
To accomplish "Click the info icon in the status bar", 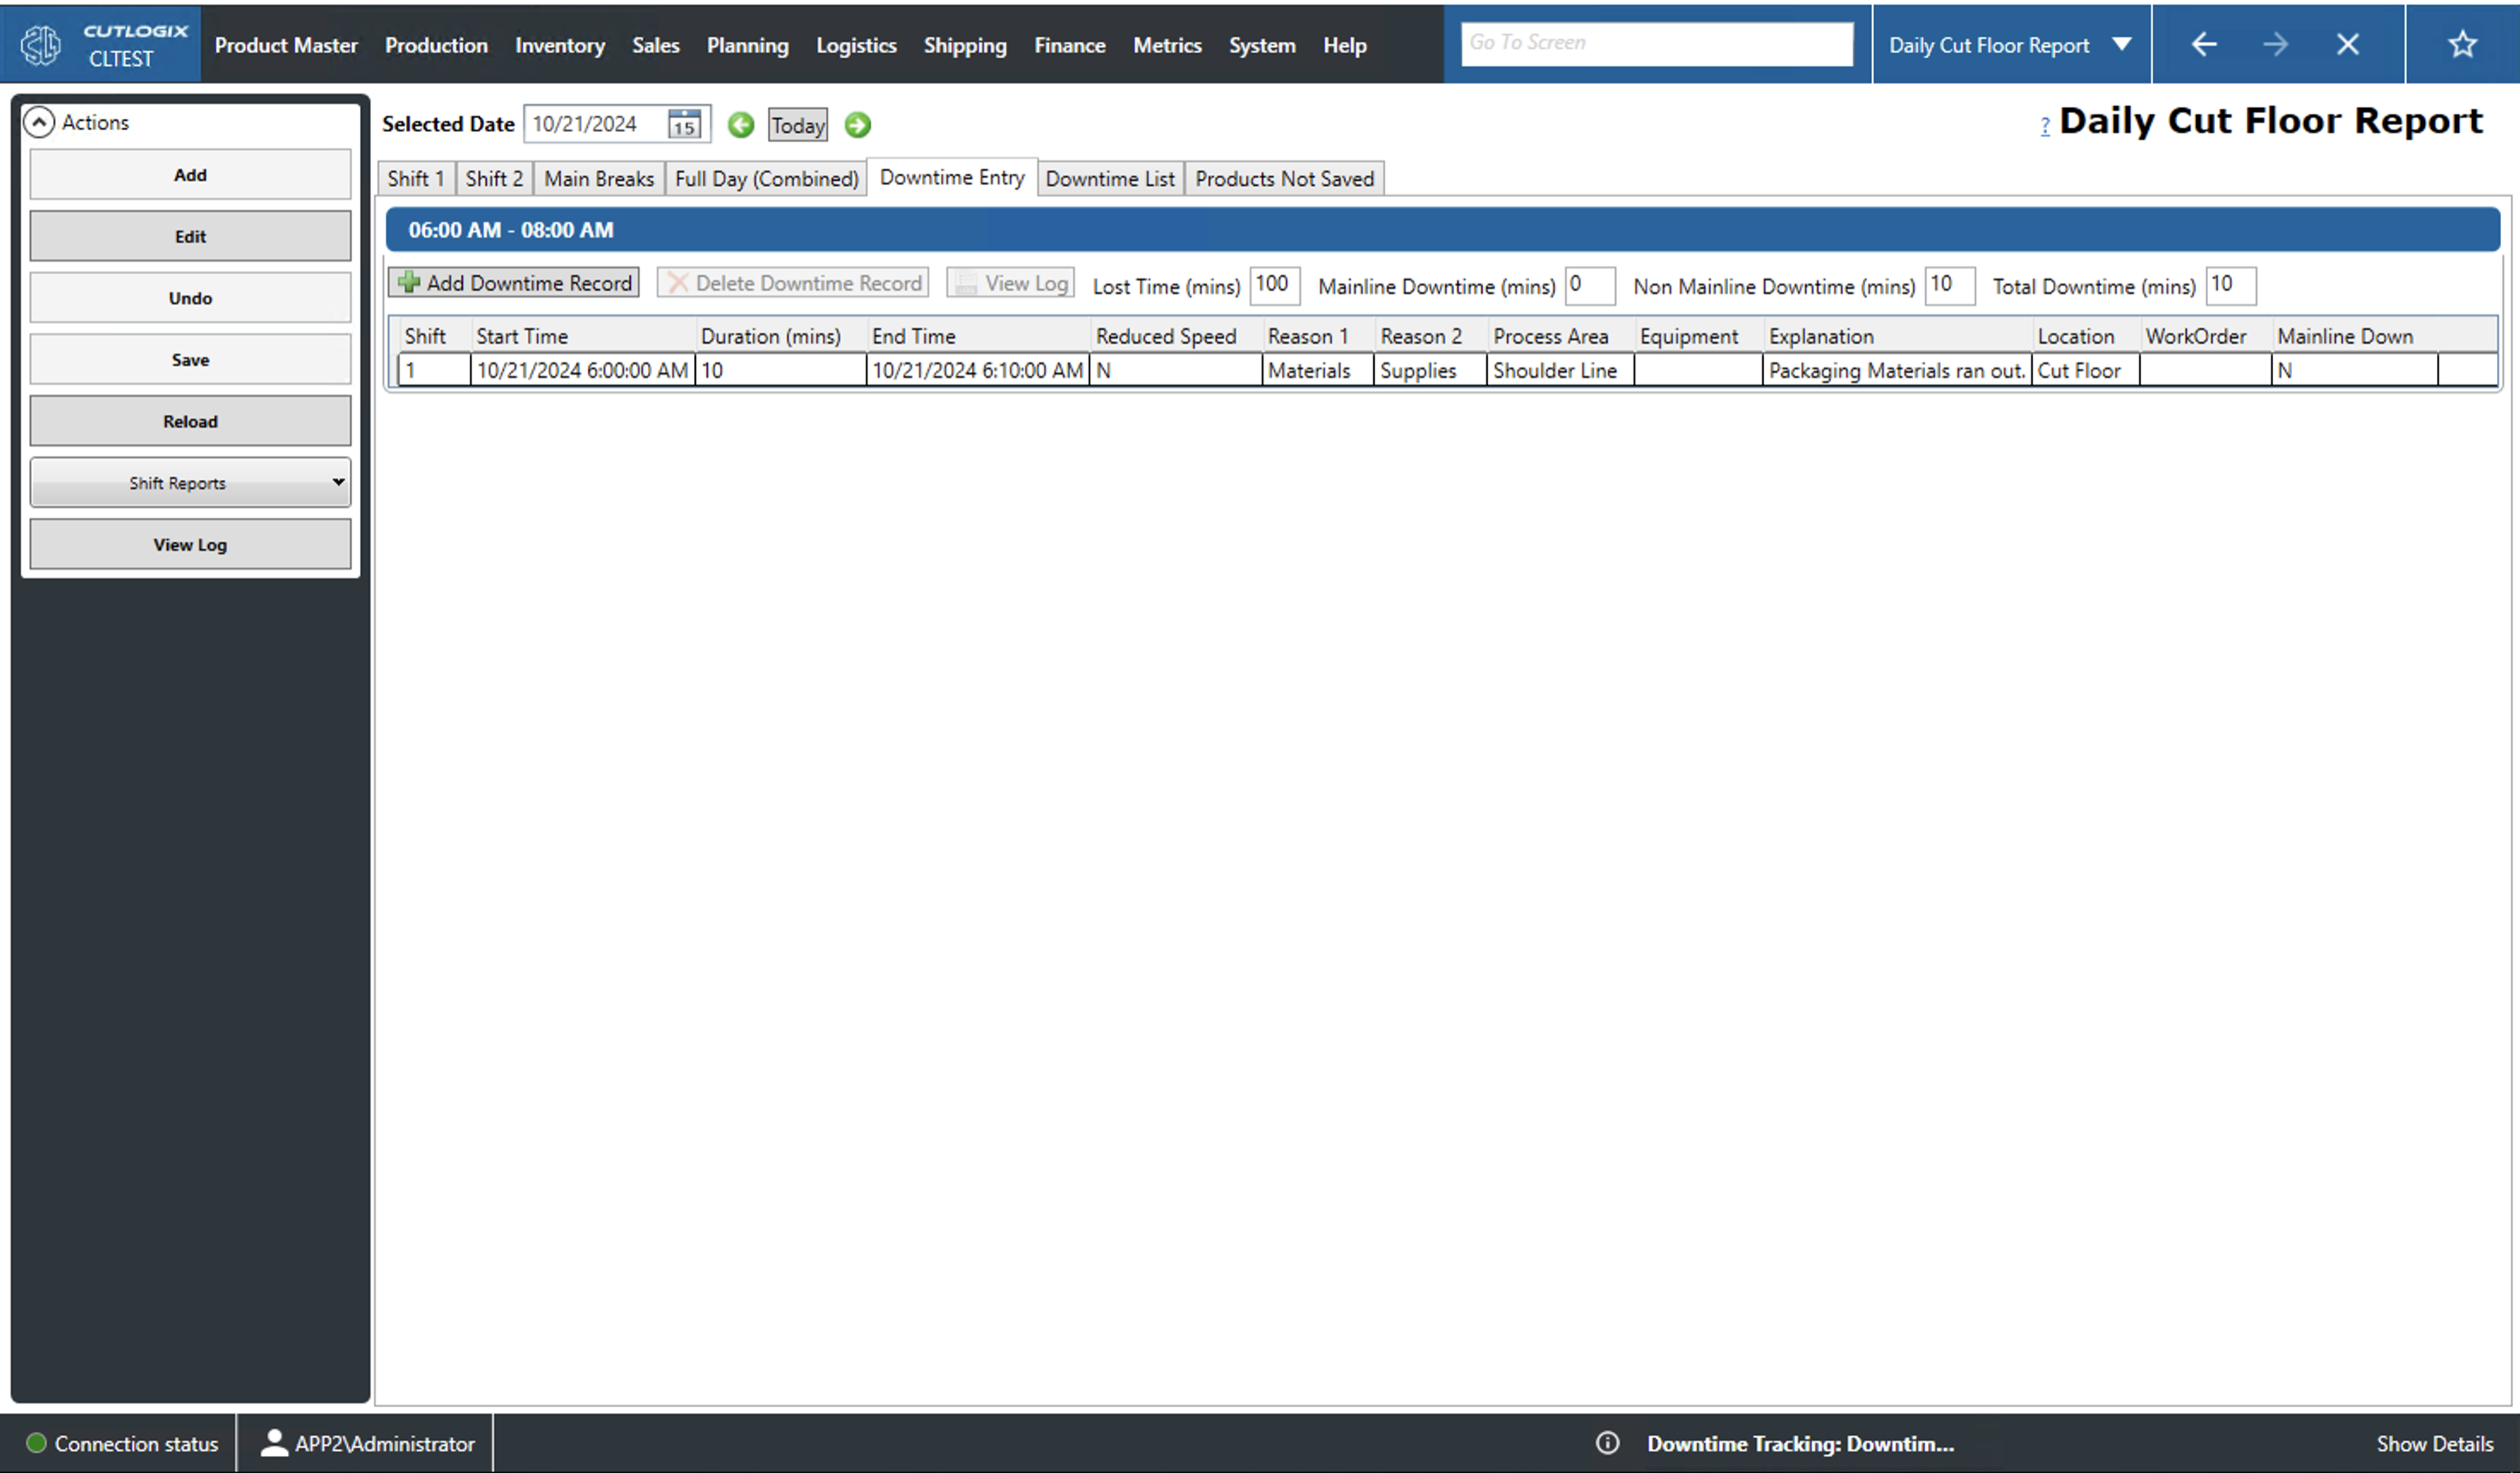I will coord(1608,1443).
